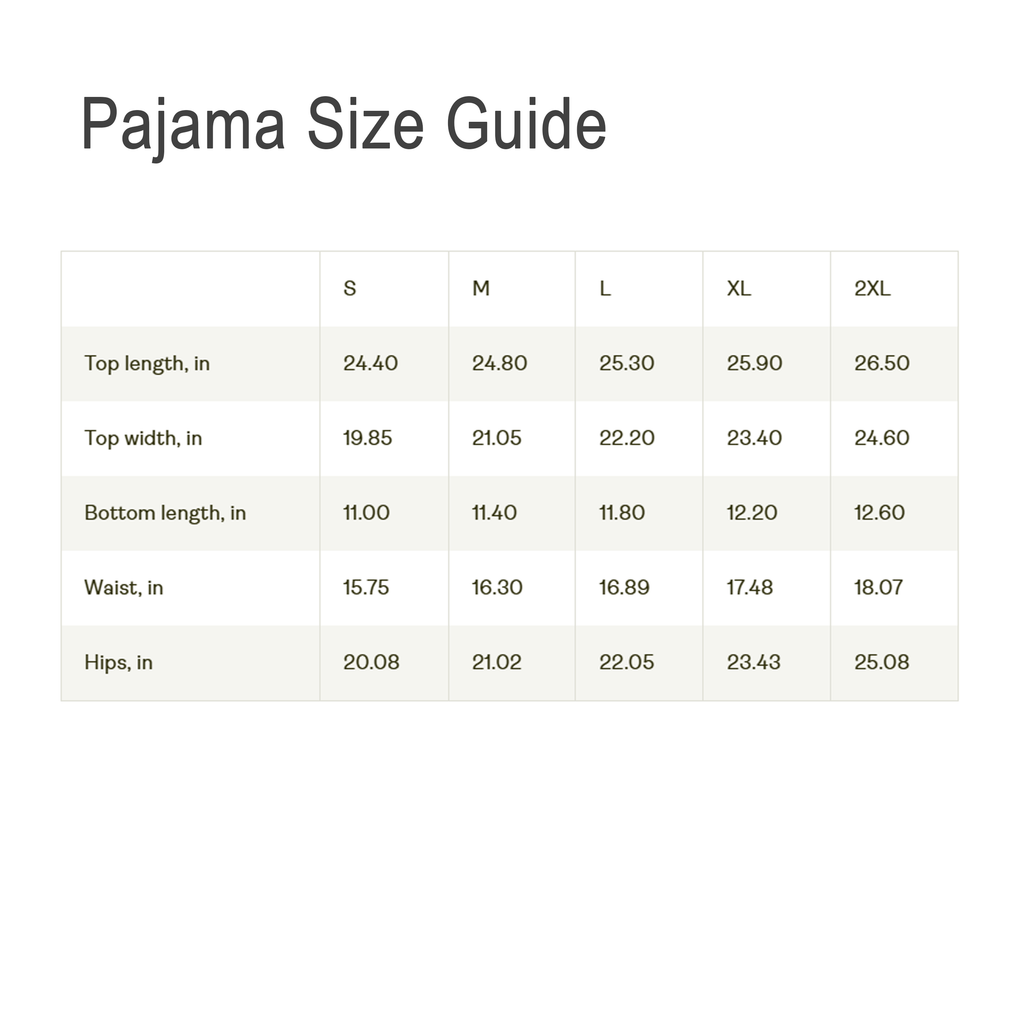This screenshot has width=1024, height=1024.
Task: Click the Top length row label
Action: pyautogui.click(x=147, y=364)
